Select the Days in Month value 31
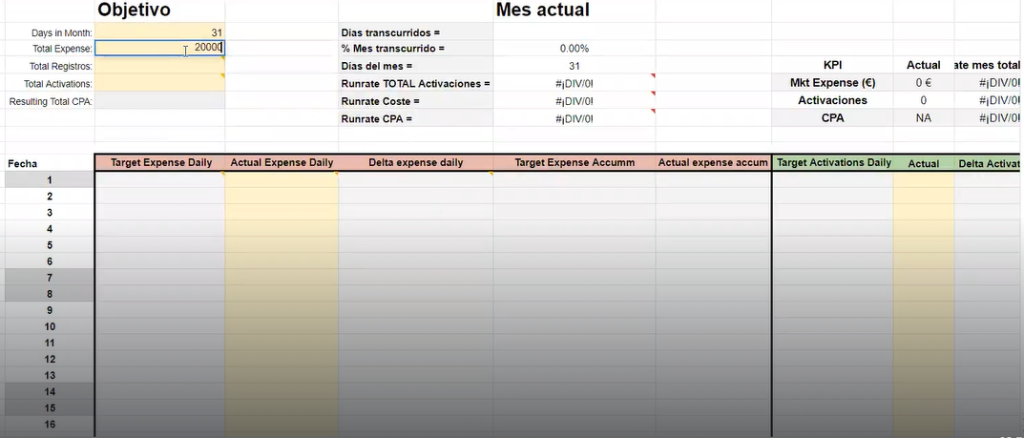Viewport: 1024px width, 438px height. (x=160, y=32)
